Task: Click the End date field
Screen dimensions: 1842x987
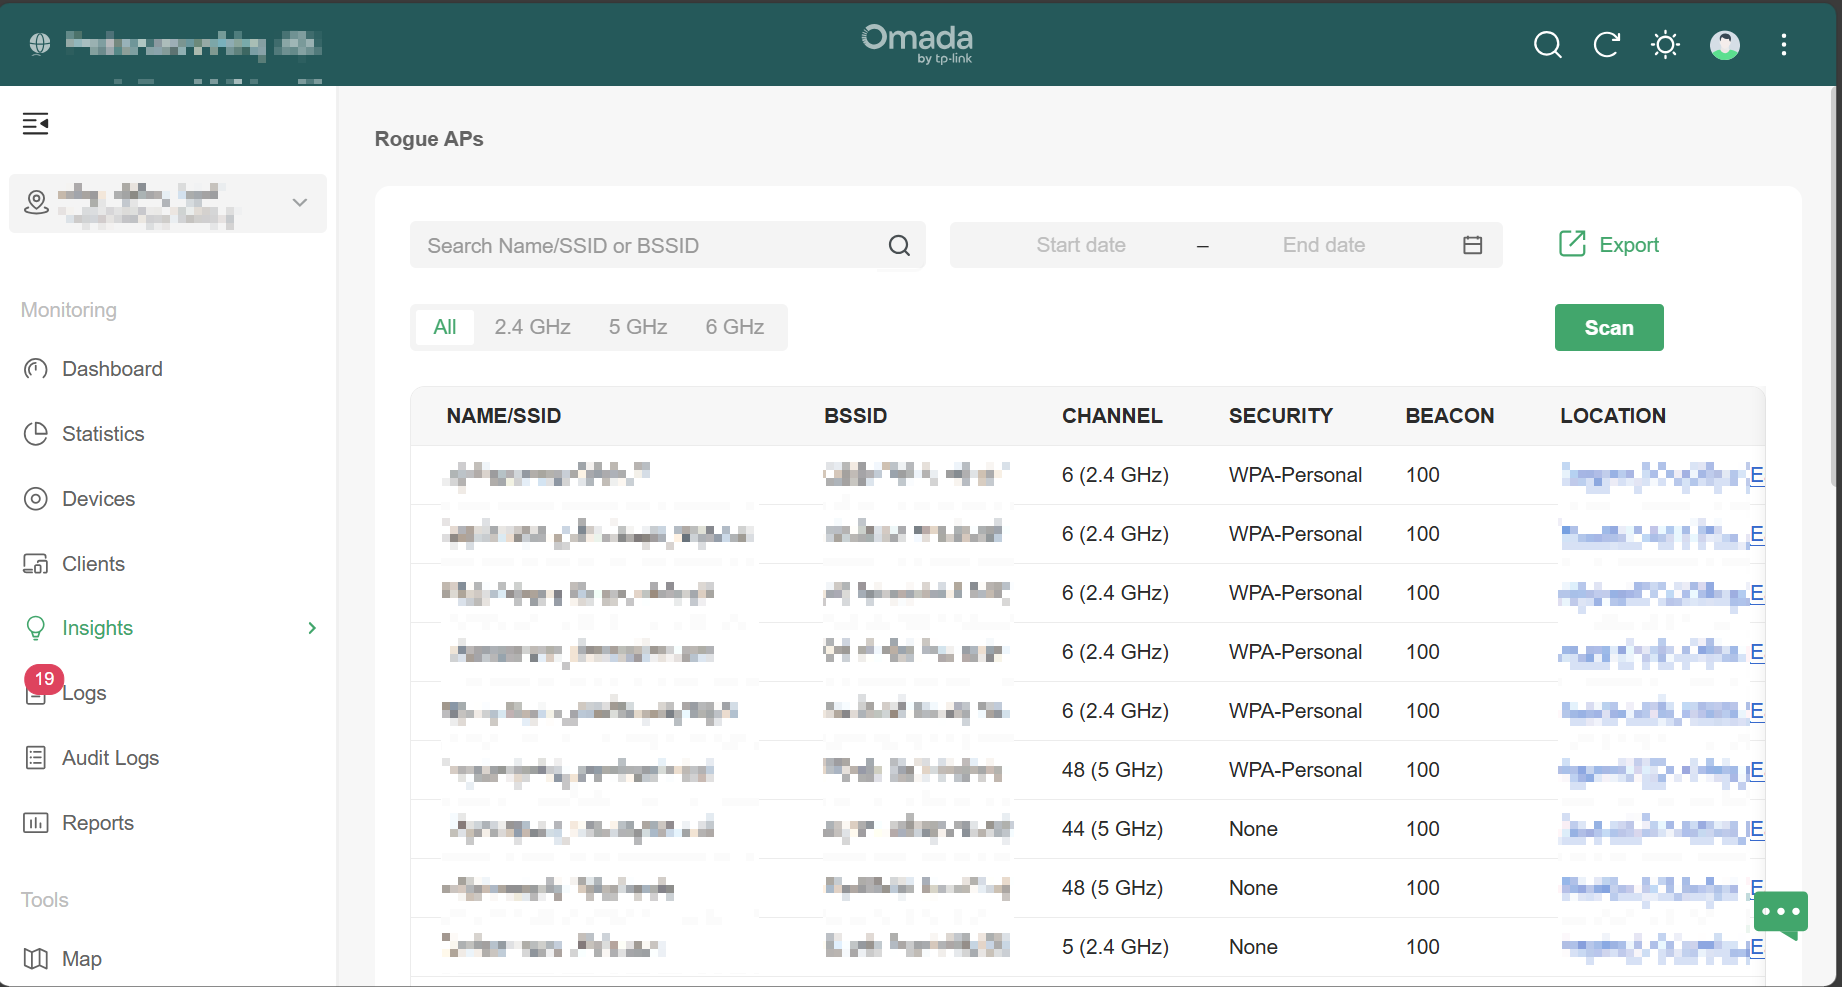Action: [x=1324, y=245]
